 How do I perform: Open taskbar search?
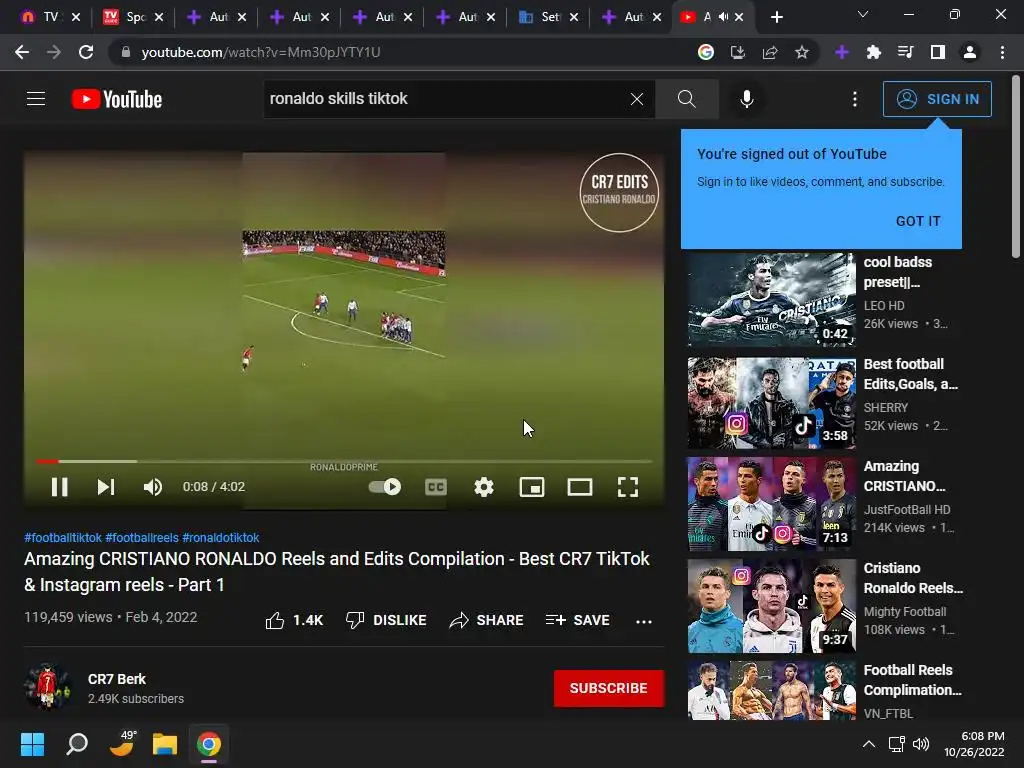point(77,744)
